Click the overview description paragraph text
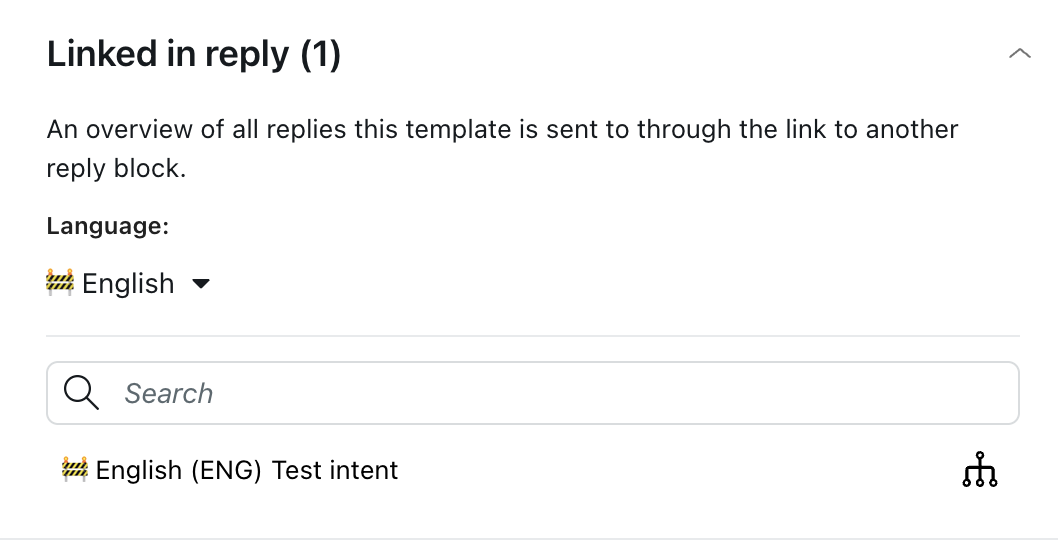The width and height of the screenshot is (1058, 541). pyautogui.click(x=502, y=148)
